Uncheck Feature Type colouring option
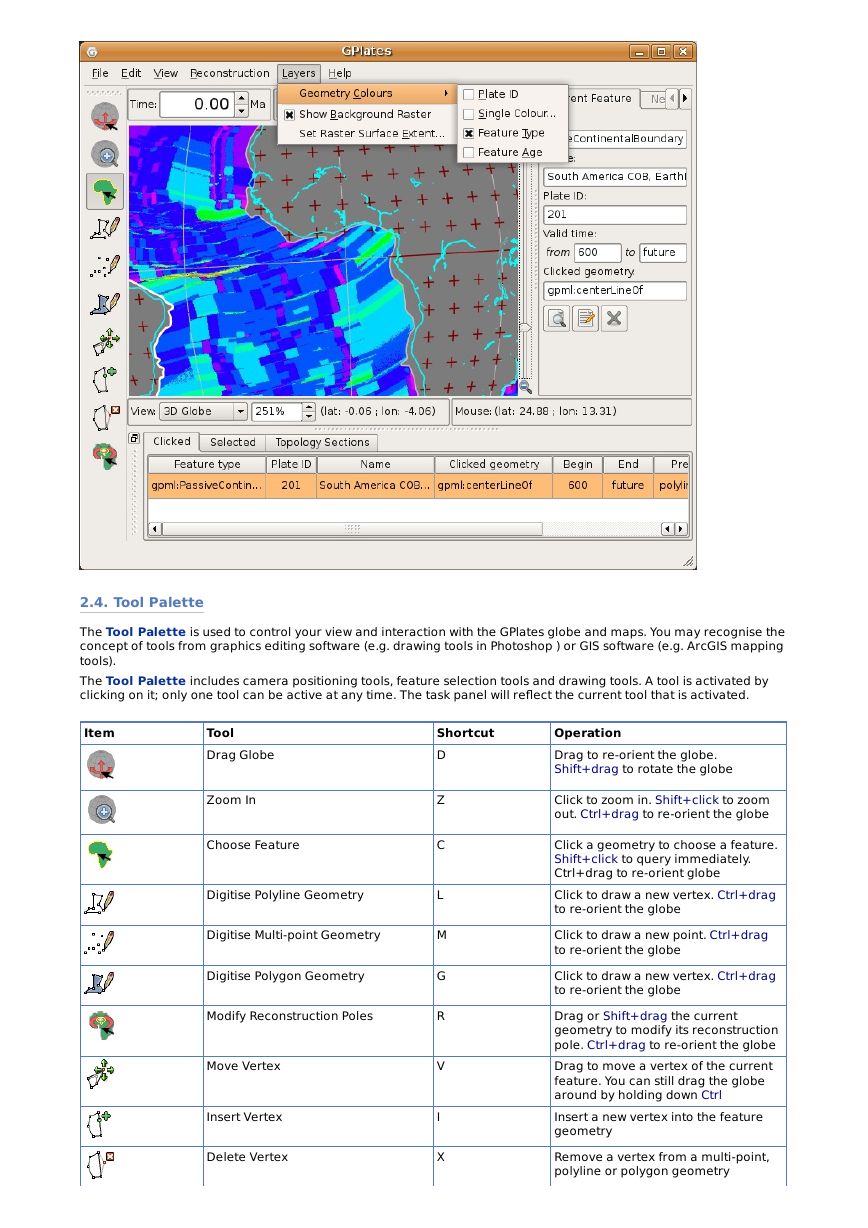The image size is (868, 1228). (x=469, y=133)
